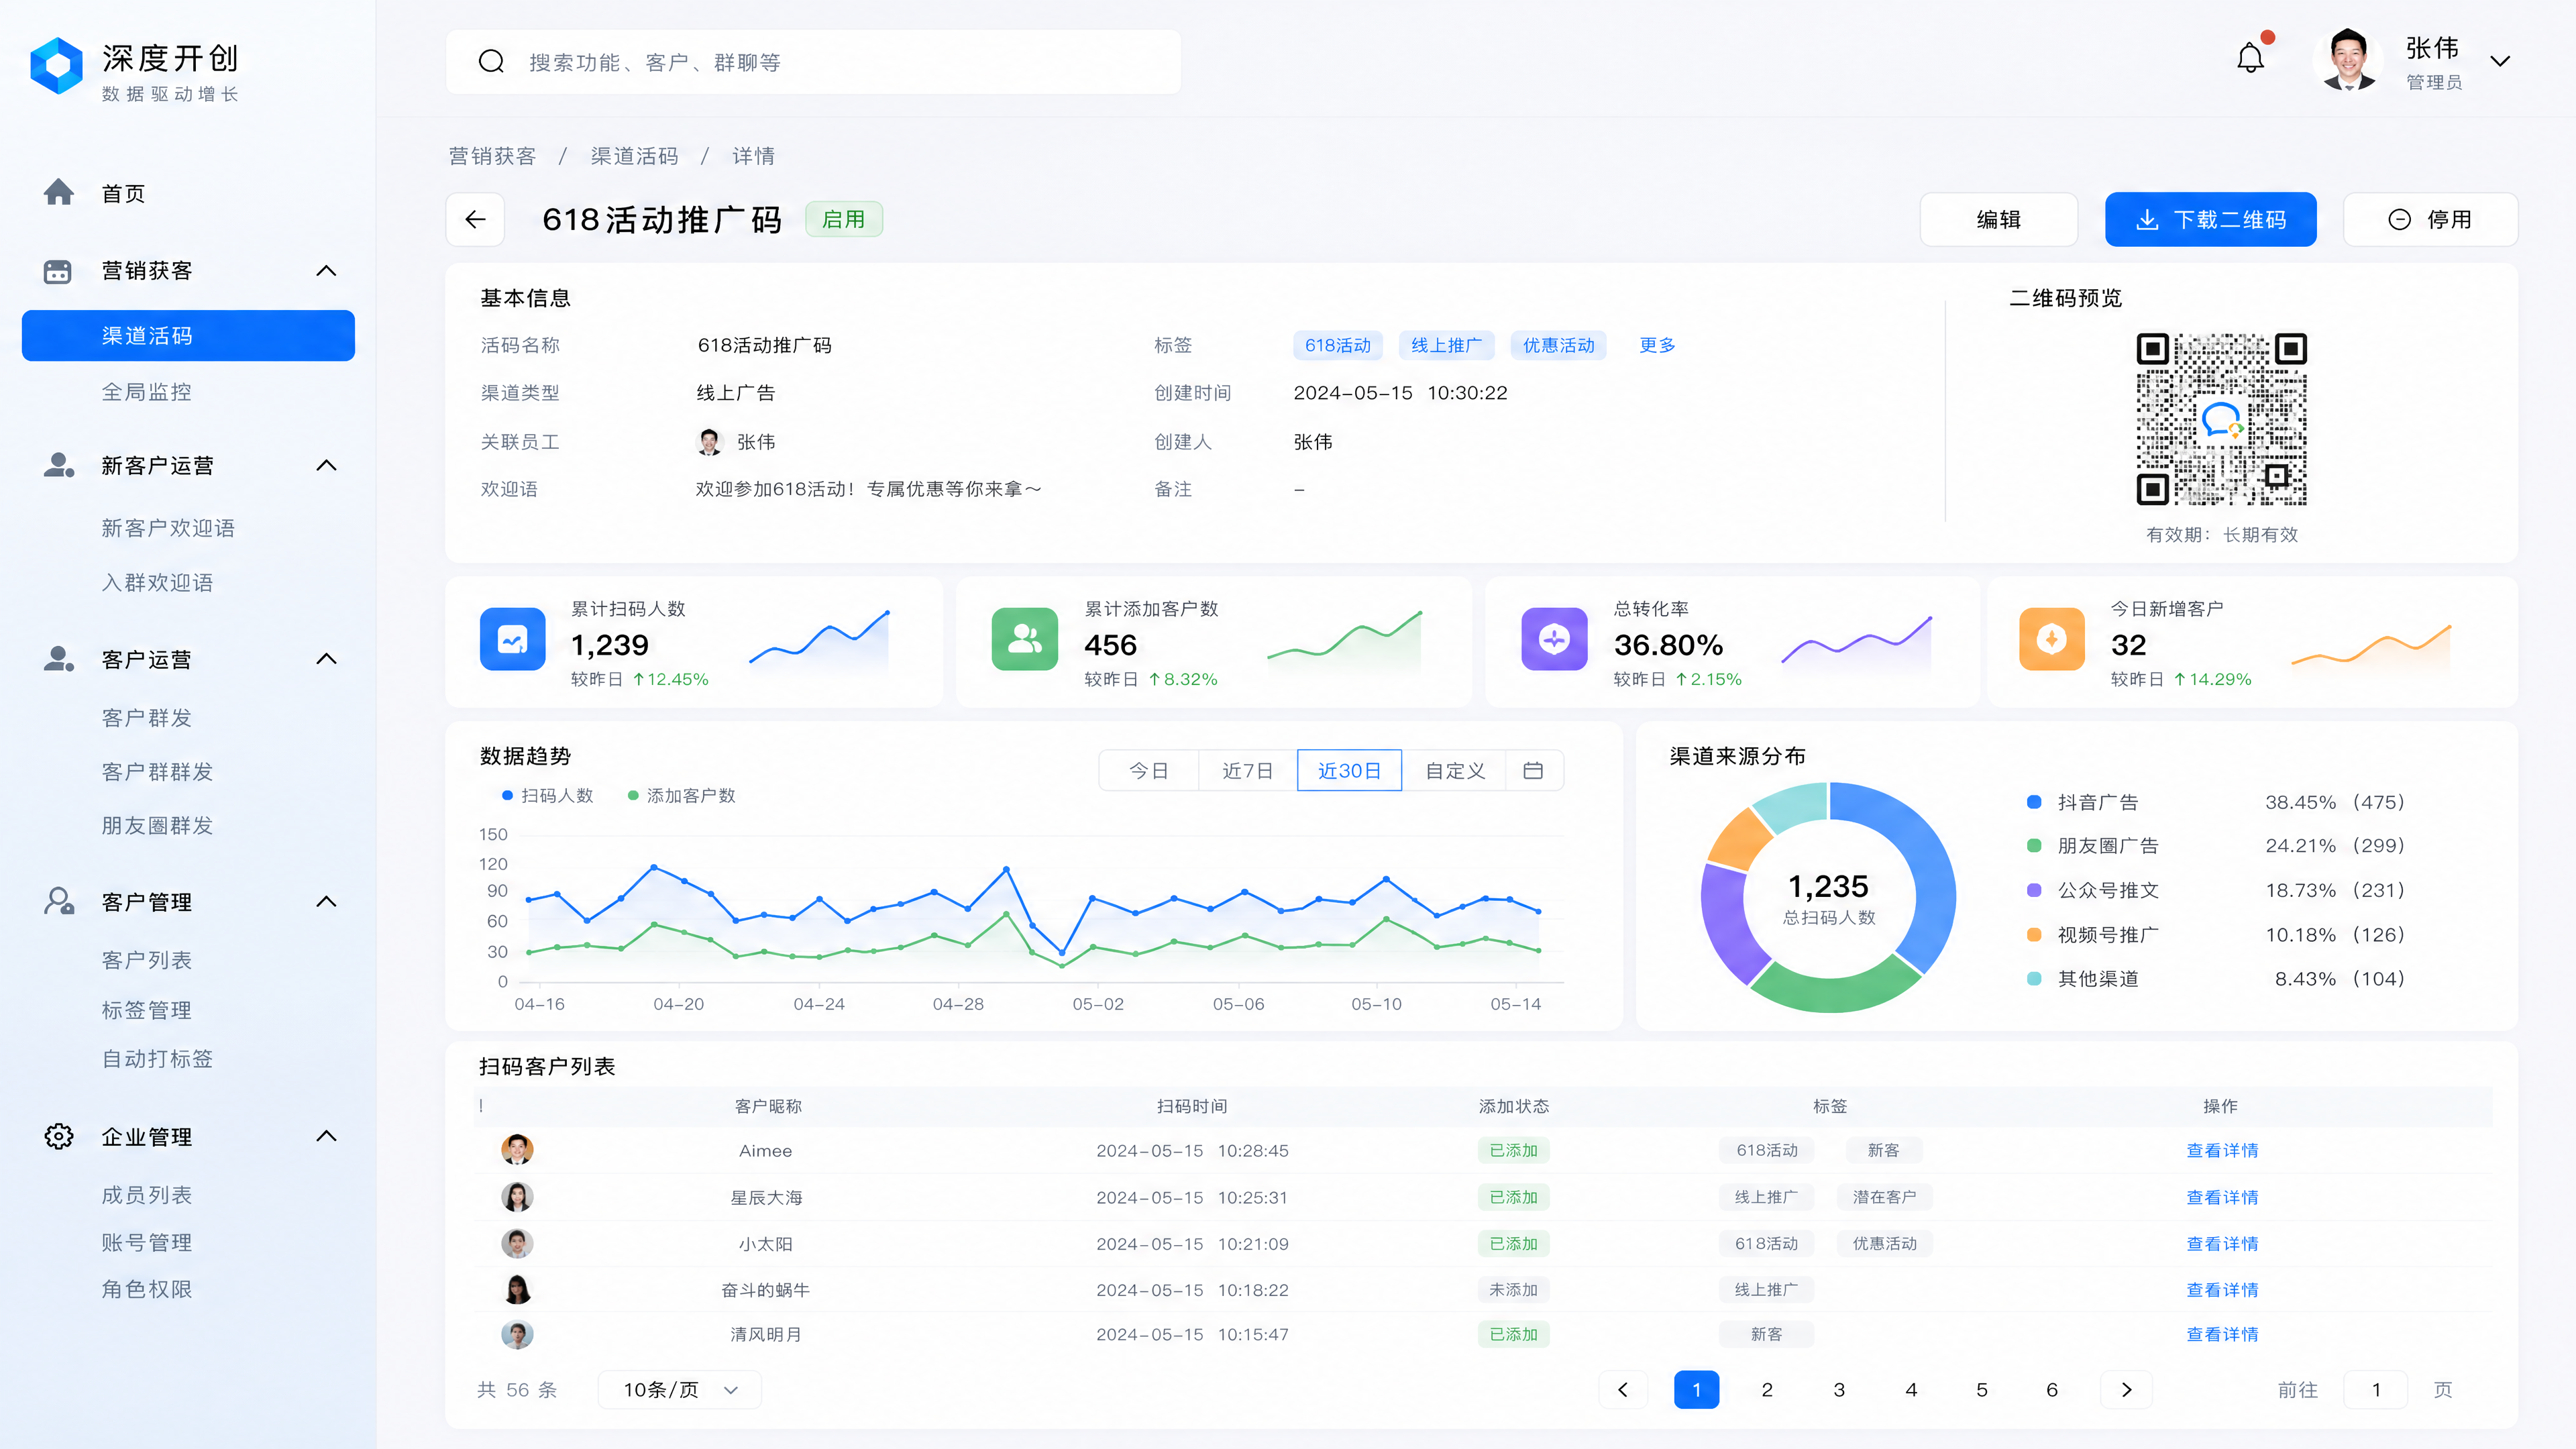
Task: Select the 自定义 time range tab
Action: click(x=1455, y=770)
